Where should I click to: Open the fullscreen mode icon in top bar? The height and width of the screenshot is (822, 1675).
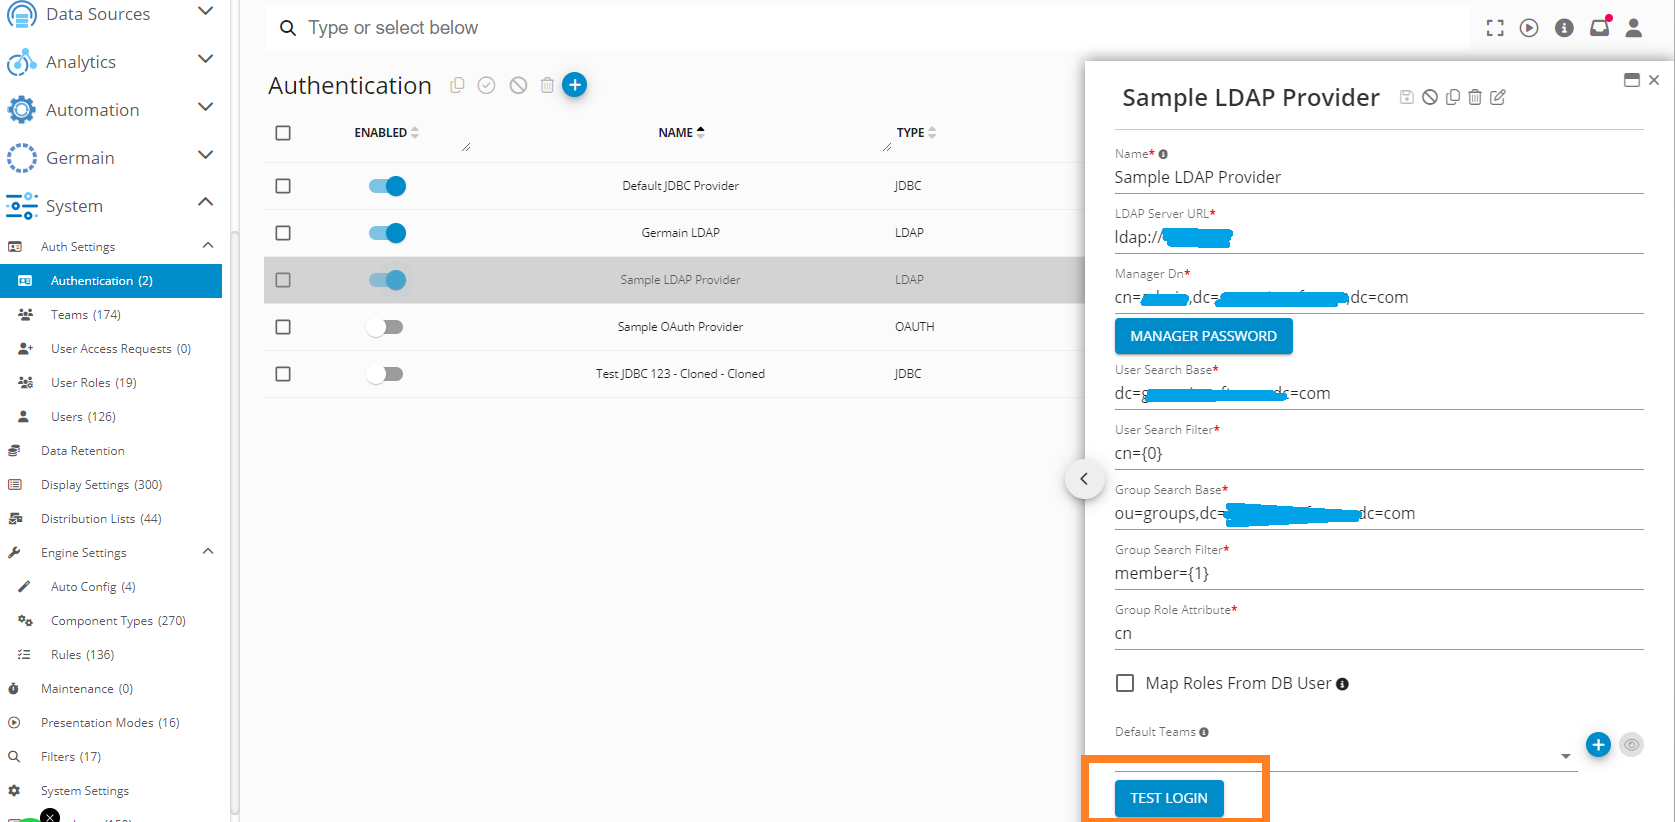click(1495, 28)
